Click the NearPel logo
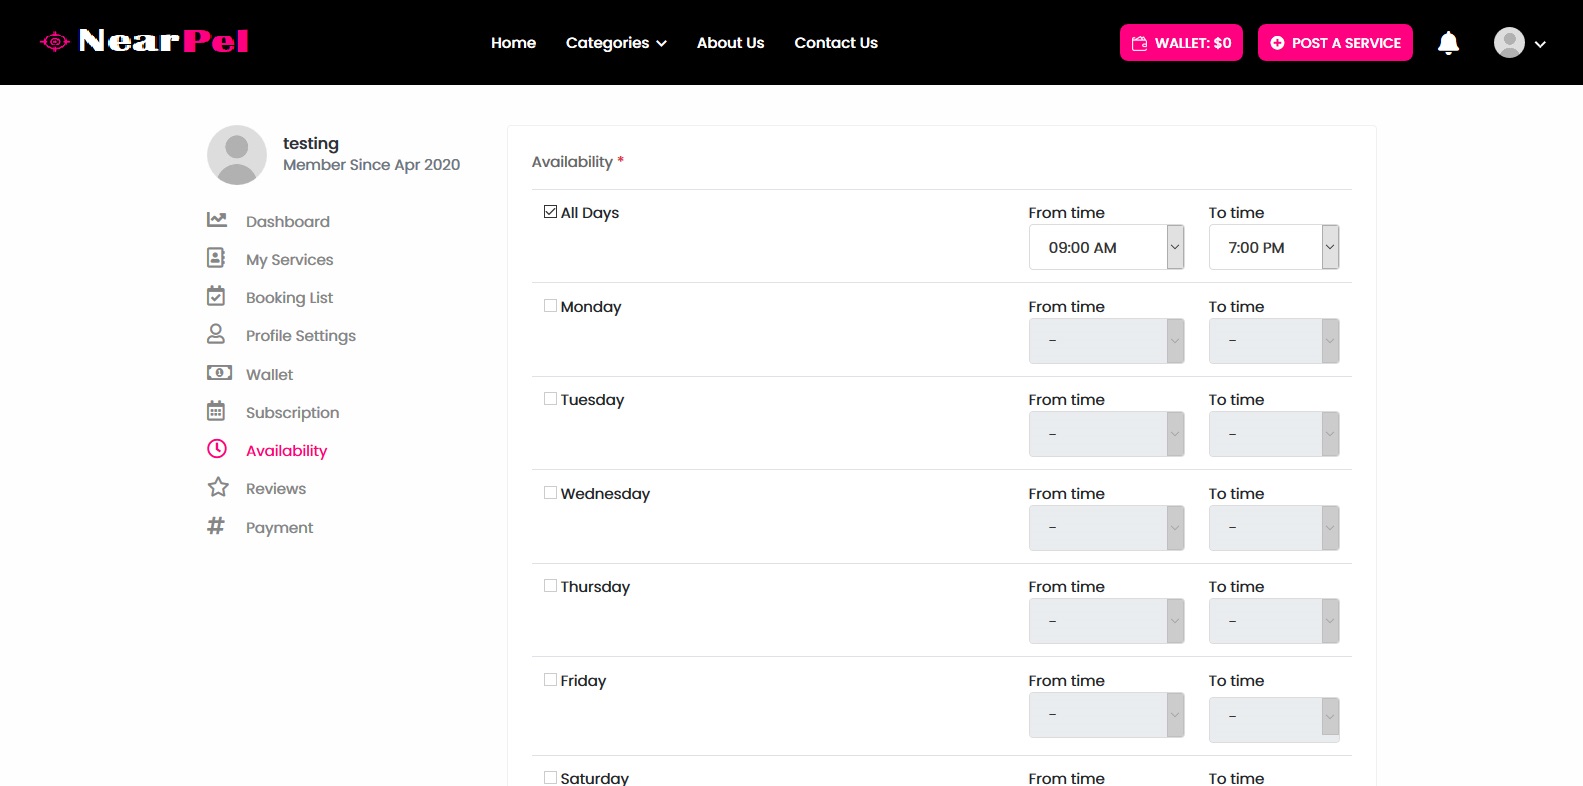 (145, 42)
